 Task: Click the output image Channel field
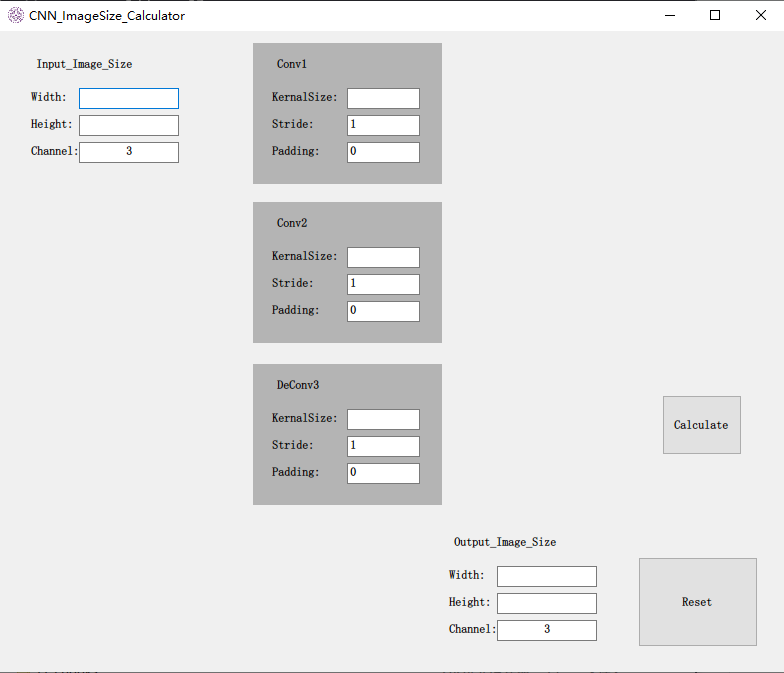pos(547,630)
